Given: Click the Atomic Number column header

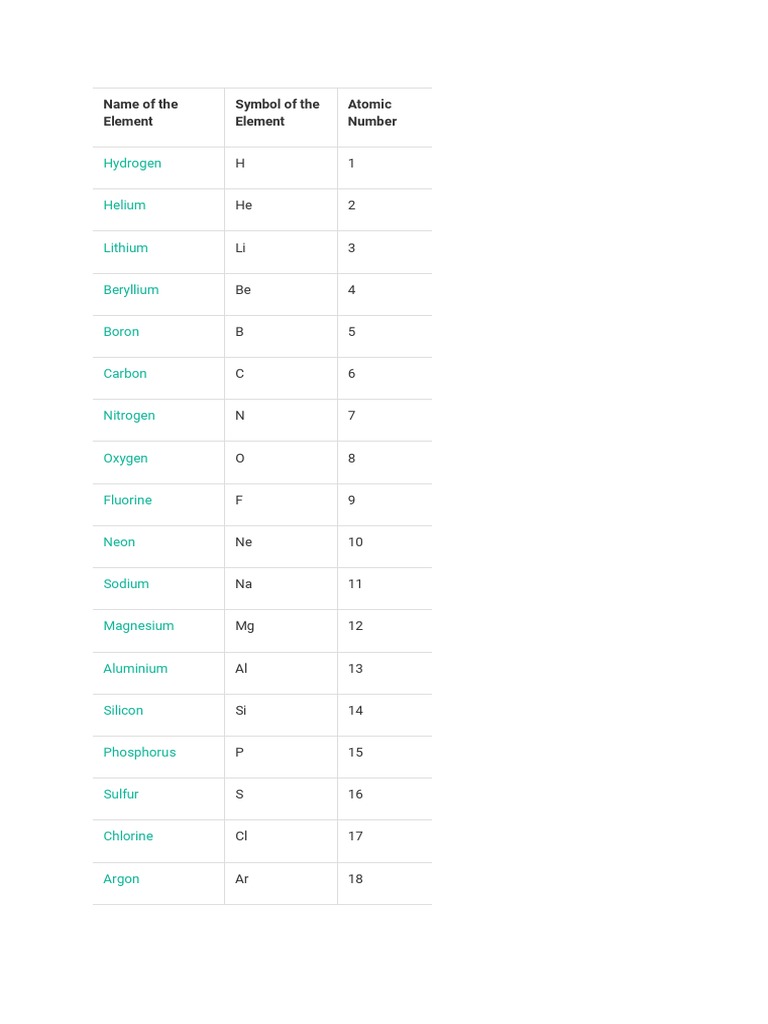Looking at the screenshot, I should coord(372,113).
